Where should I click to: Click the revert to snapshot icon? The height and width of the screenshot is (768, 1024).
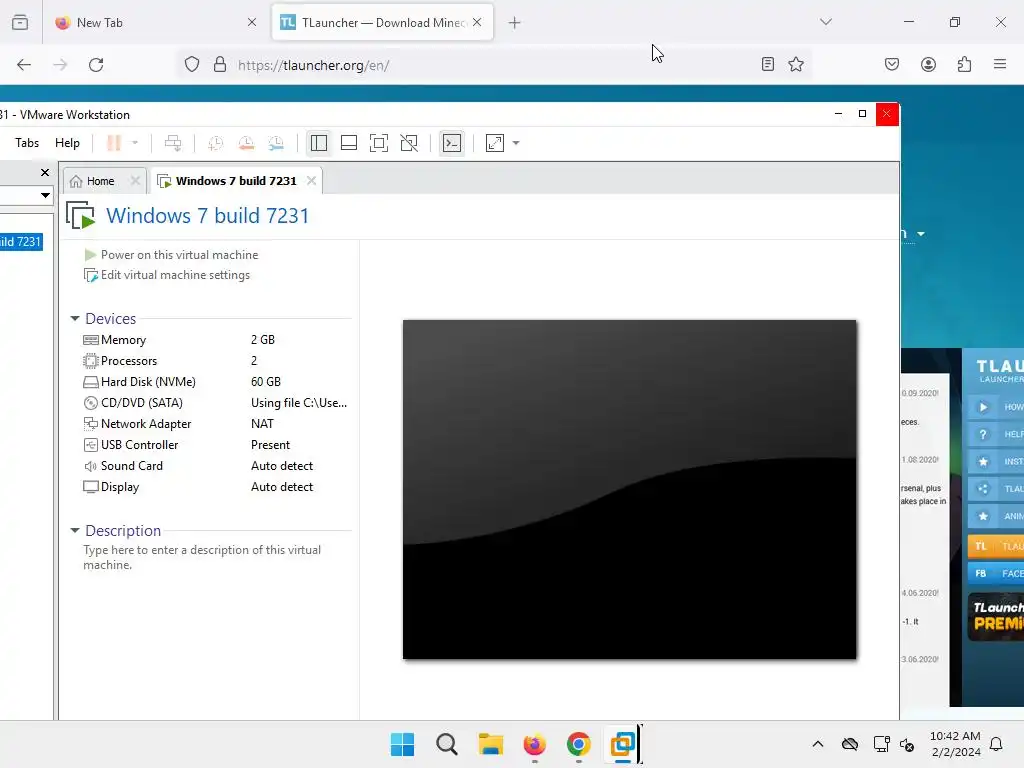pos(246,143)
